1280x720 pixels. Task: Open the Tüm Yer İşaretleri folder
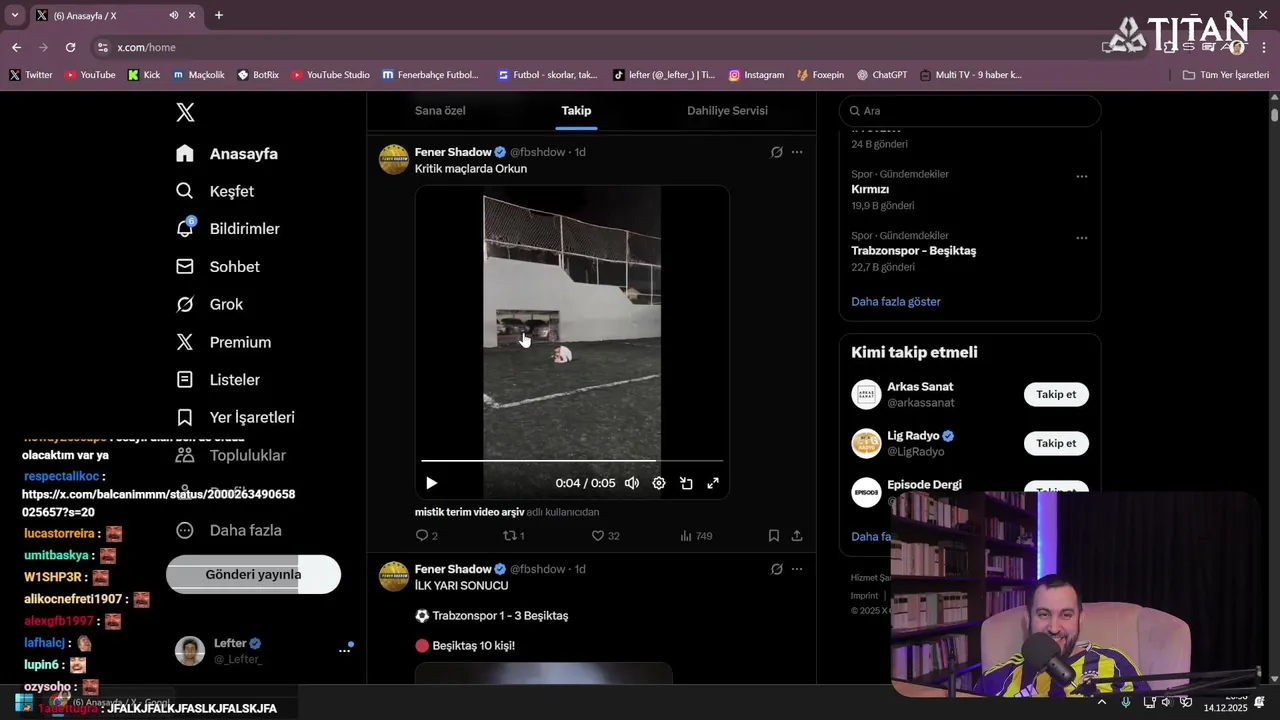coord(1225,75)
